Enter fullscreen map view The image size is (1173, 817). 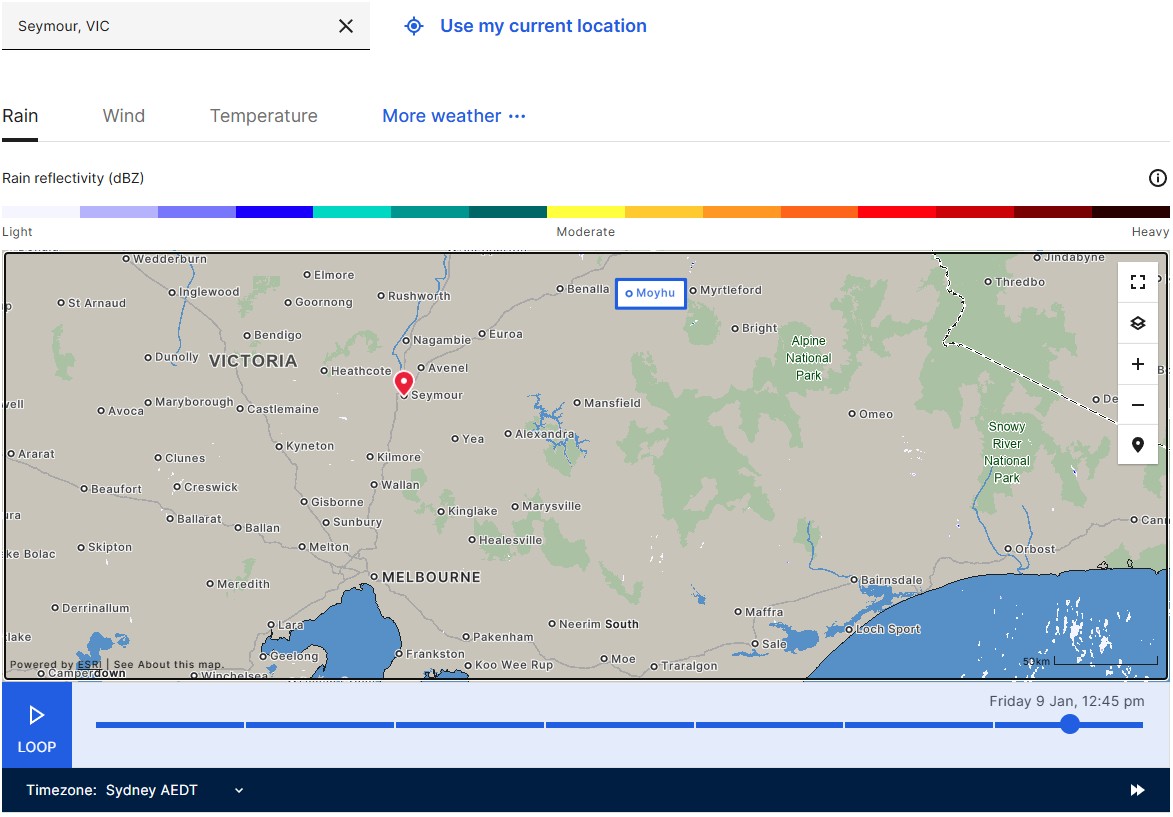(x=1138, y=282)
